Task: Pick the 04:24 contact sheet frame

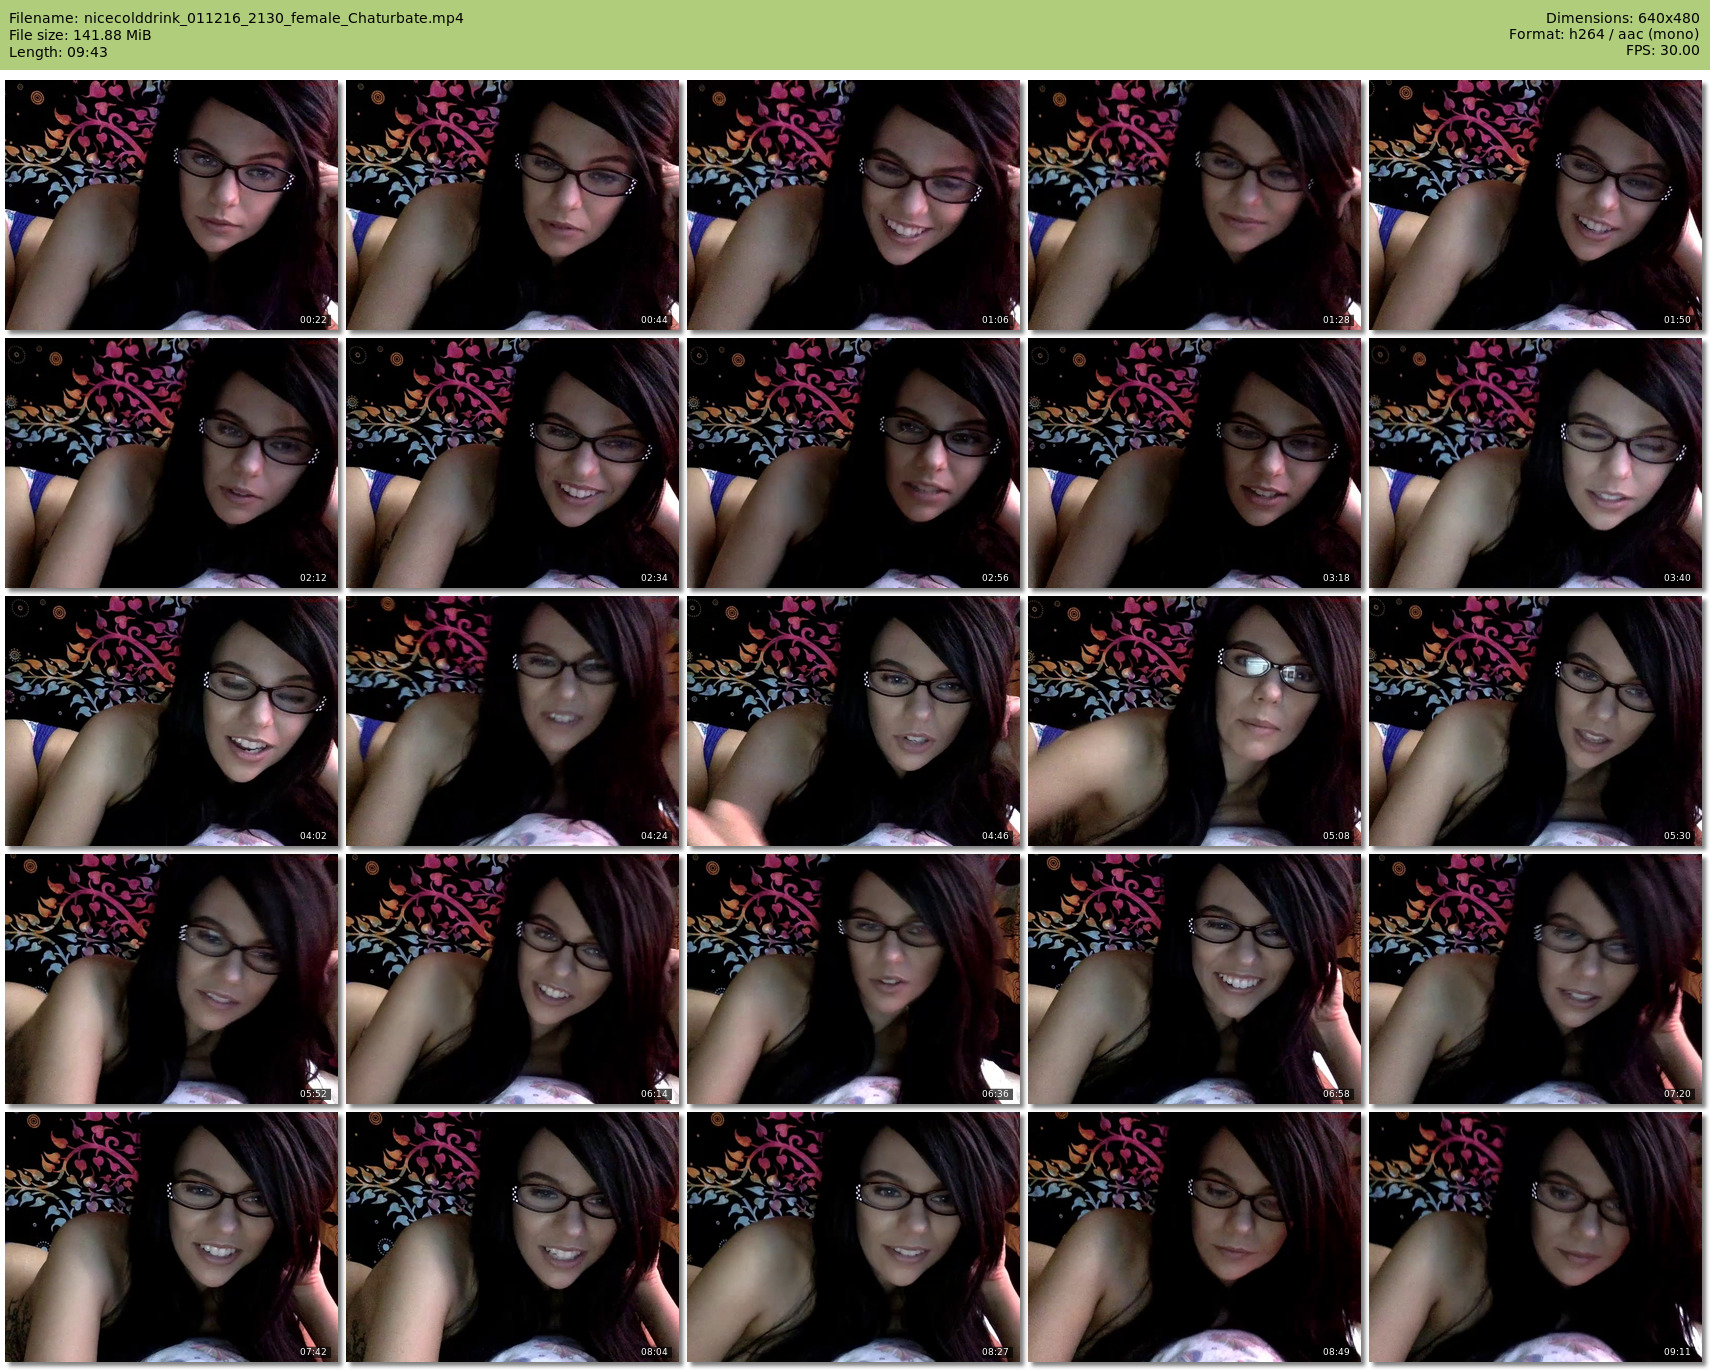Action: pos(513,721)
